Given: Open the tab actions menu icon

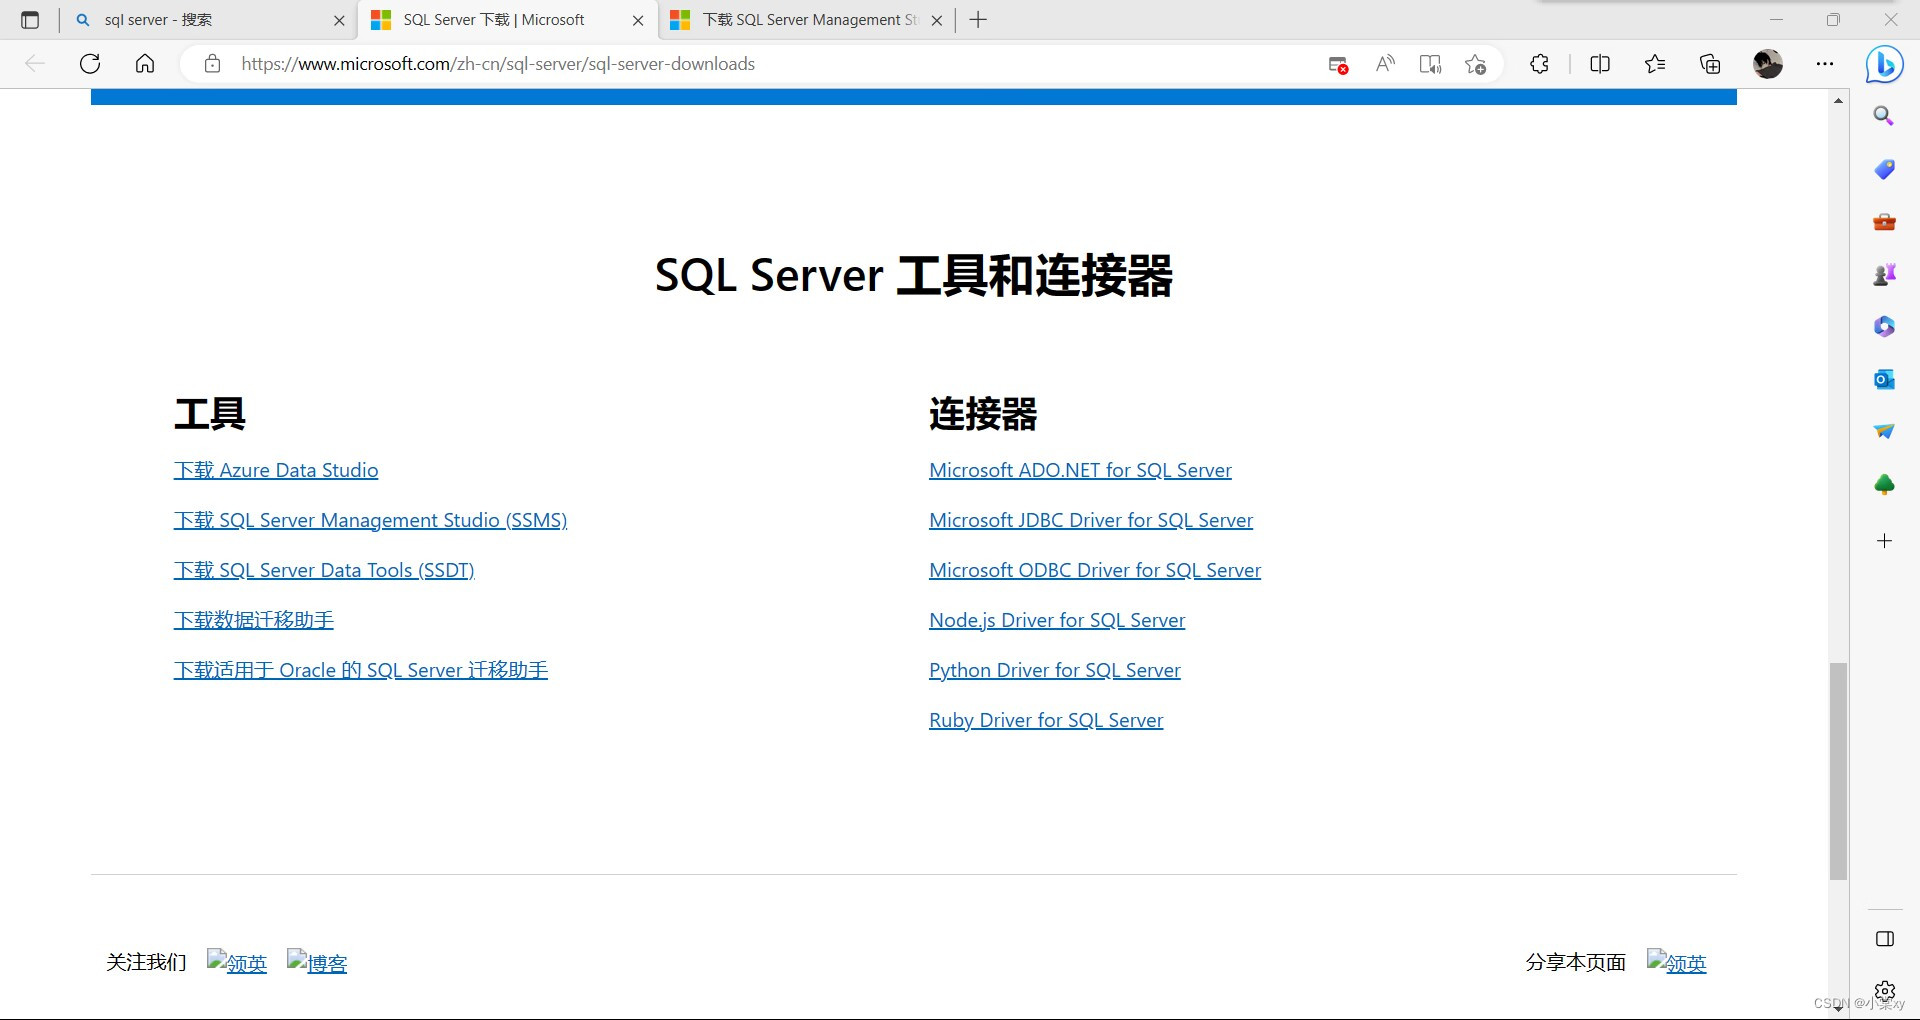Looking at the screenshot, I should (30, 20).
